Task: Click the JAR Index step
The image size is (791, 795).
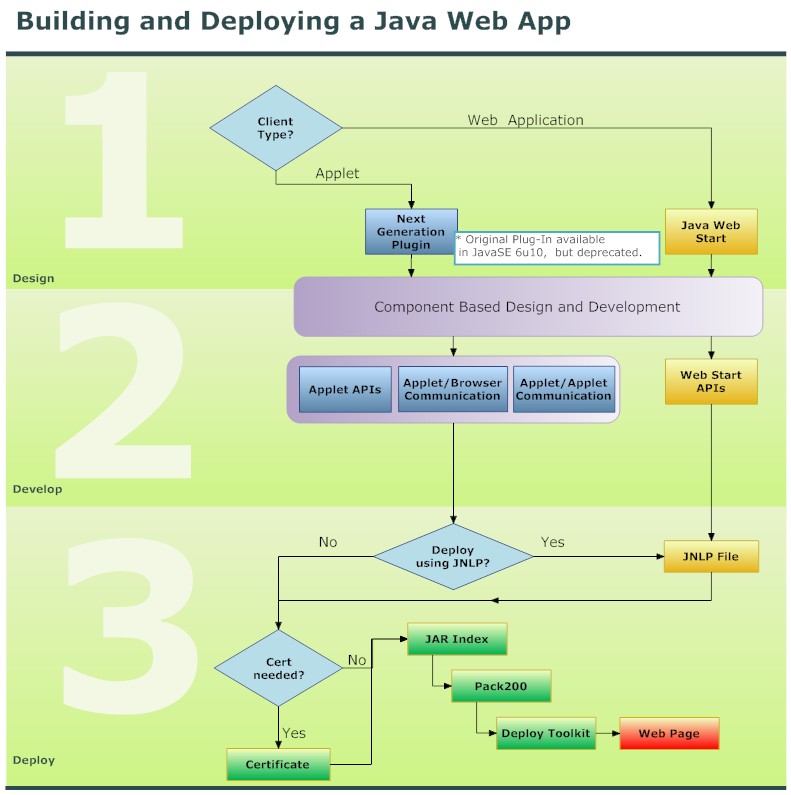Action: click(456, 639)
